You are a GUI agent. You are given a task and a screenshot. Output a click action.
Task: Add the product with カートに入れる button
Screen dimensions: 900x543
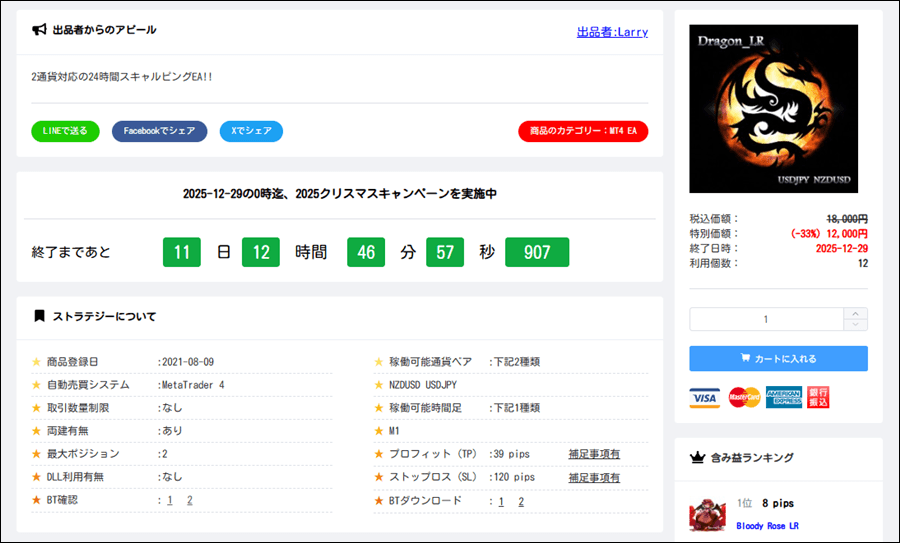click(778, 358)
